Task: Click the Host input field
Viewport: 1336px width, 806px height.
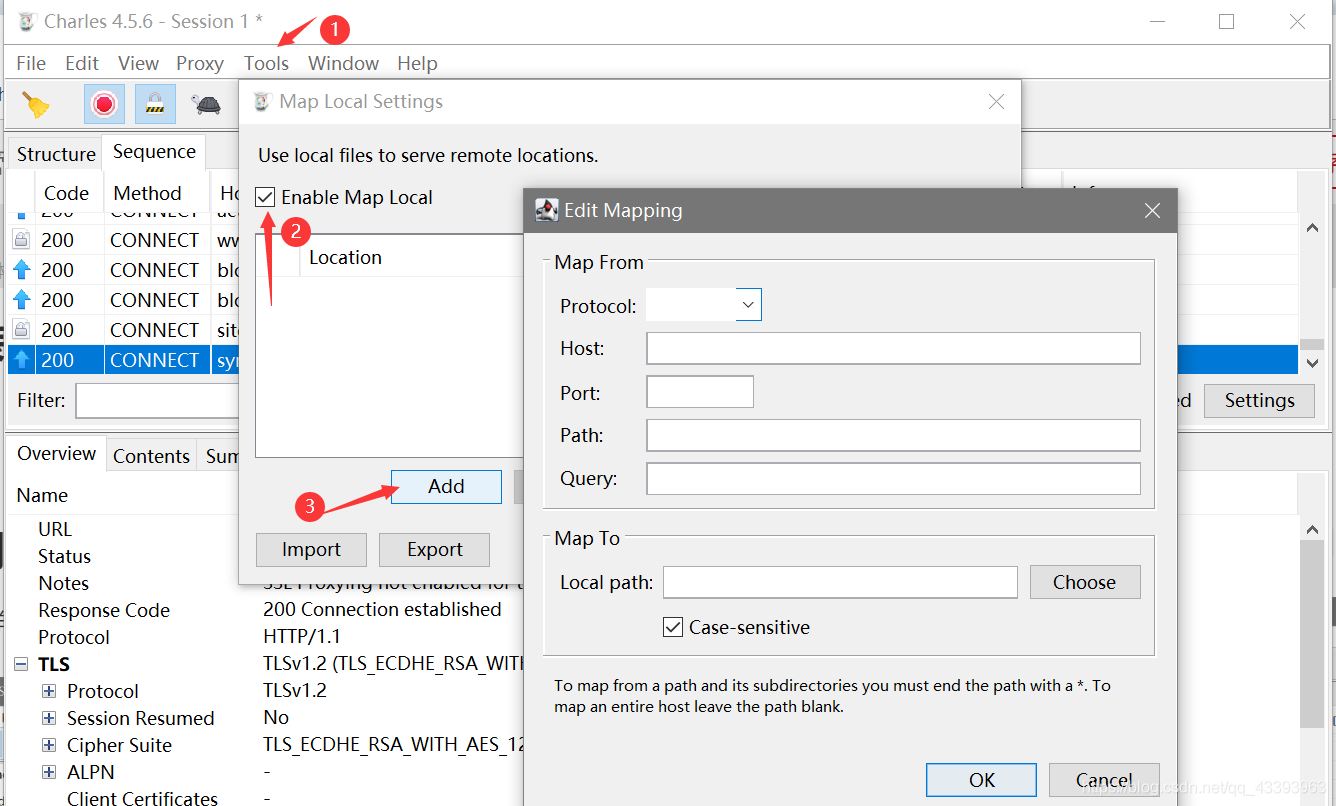Action: click(893, 348)
